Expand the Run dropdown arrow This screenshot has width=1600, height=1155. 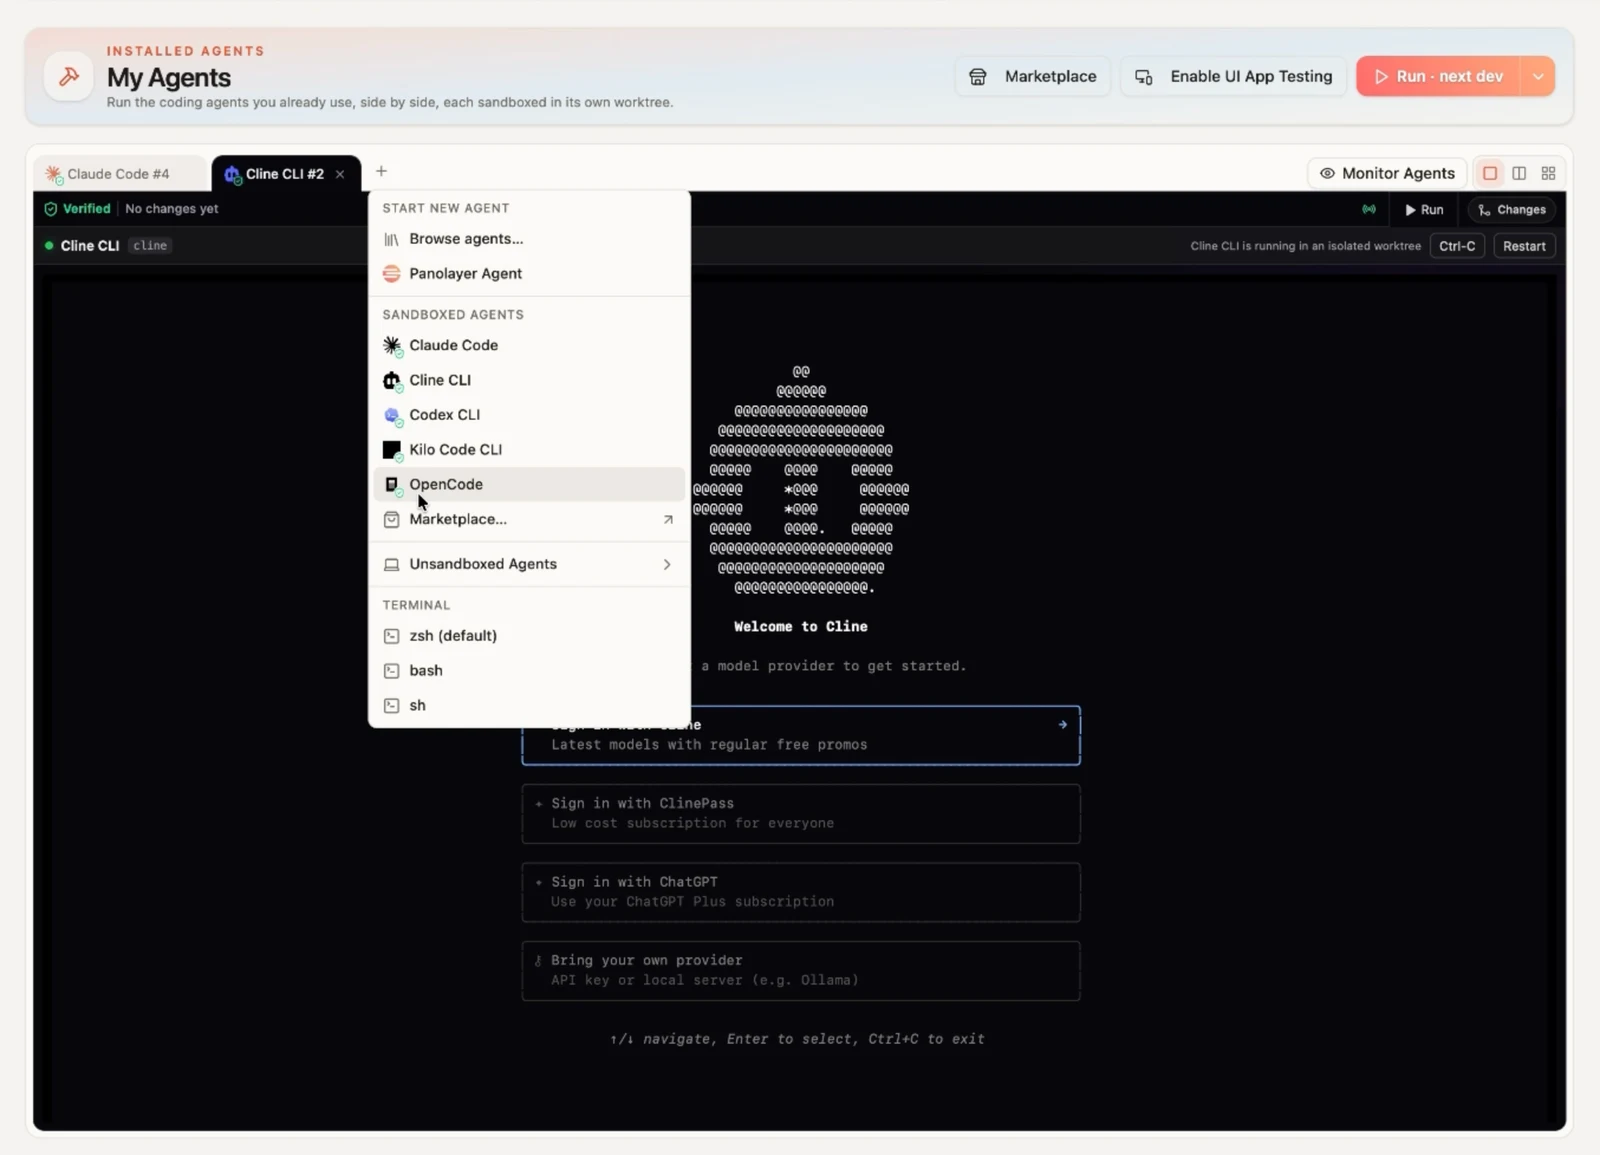coord(1538,76)
